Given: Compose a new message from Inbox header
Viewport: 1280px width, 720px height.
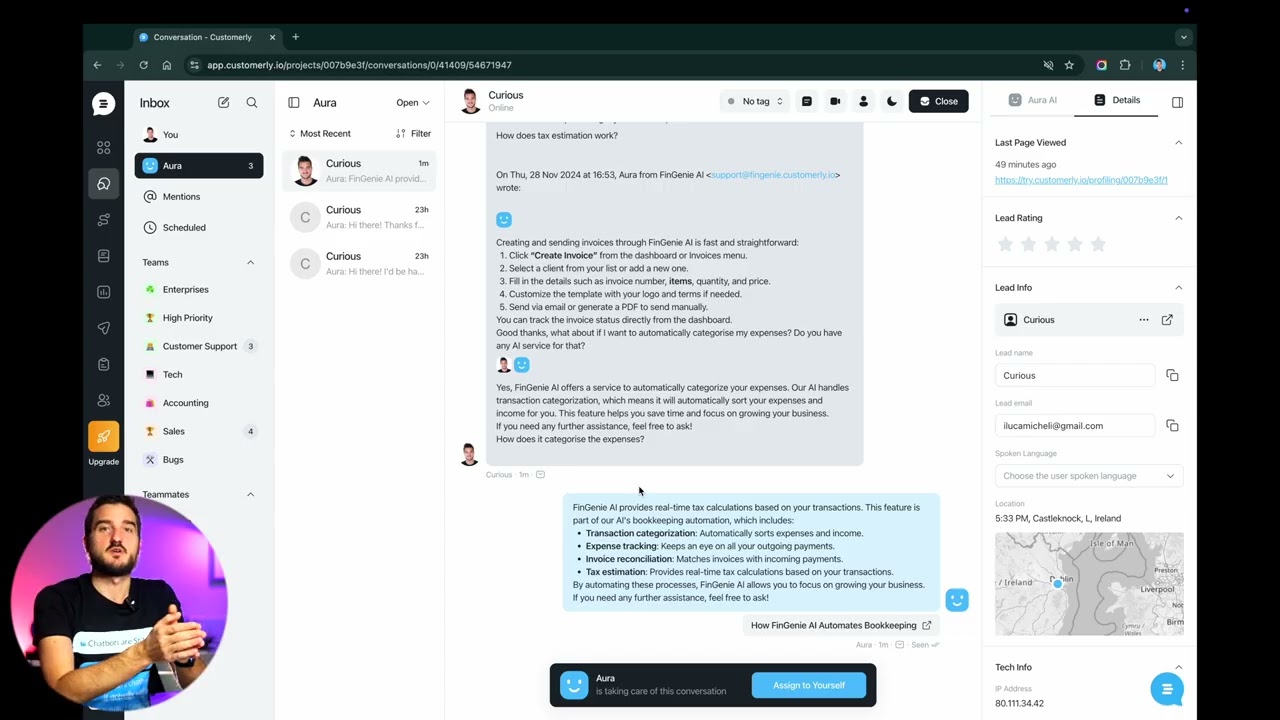Looking at the screenshot, I should coord(223,103).
